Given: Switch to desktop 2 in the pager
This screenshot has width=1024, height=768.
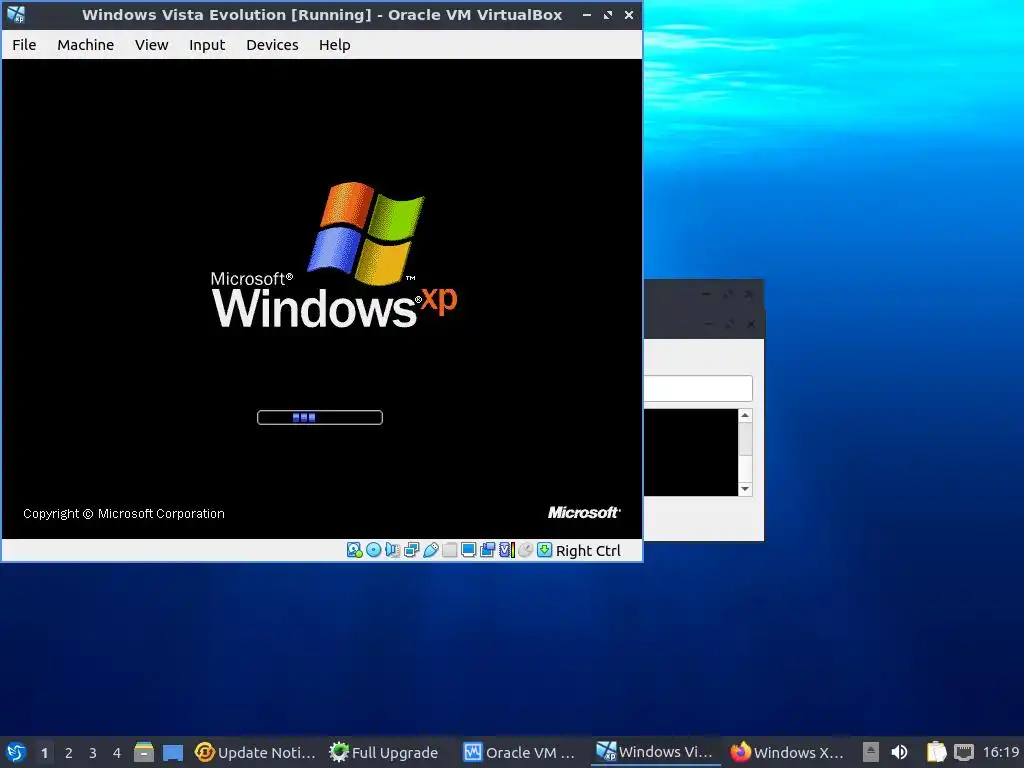Looking at the screenshot, I should pos(69,753).
